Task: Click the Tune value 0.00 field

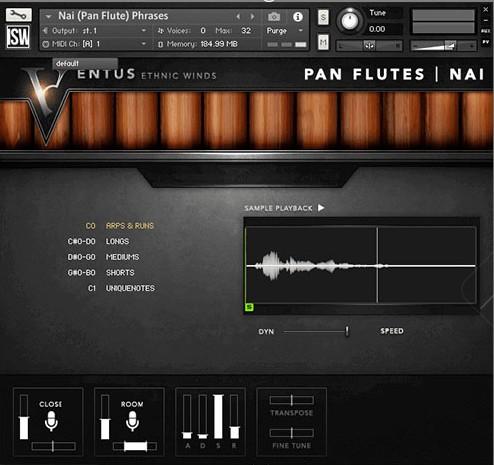Action: (x=377, y=29)
